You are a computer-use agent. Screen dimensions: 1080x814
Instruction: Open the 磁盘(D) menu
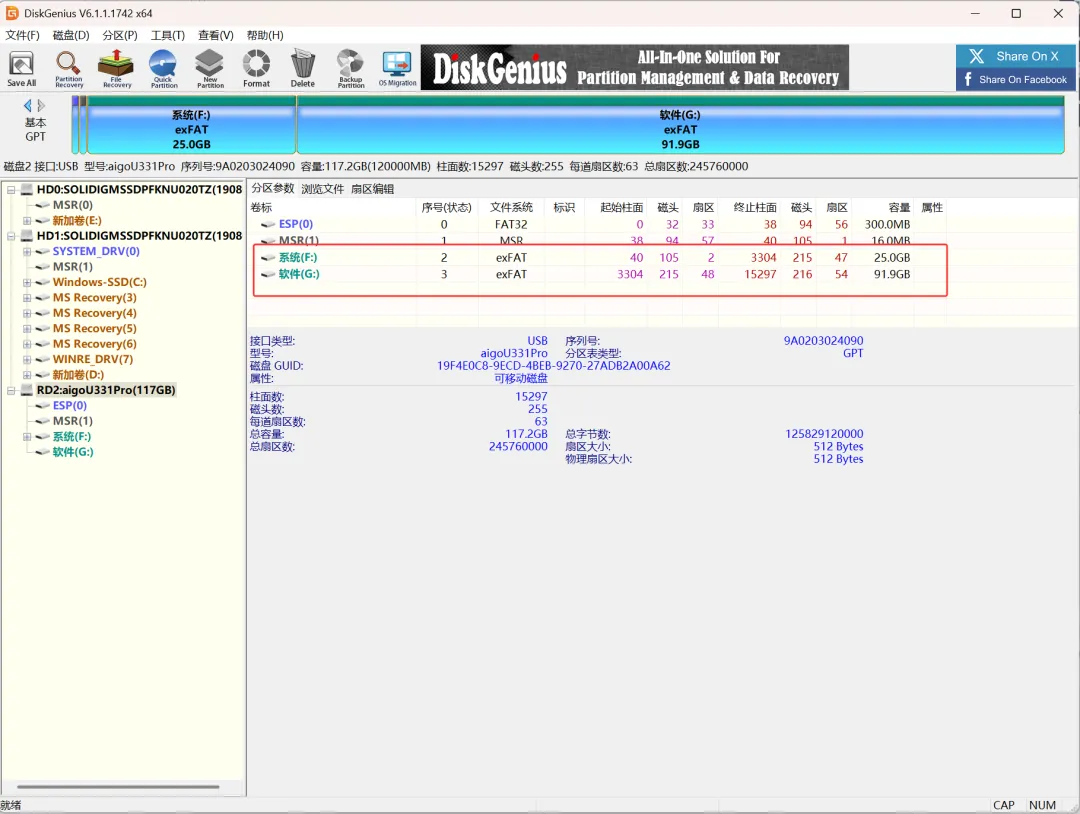coord(71,35)
